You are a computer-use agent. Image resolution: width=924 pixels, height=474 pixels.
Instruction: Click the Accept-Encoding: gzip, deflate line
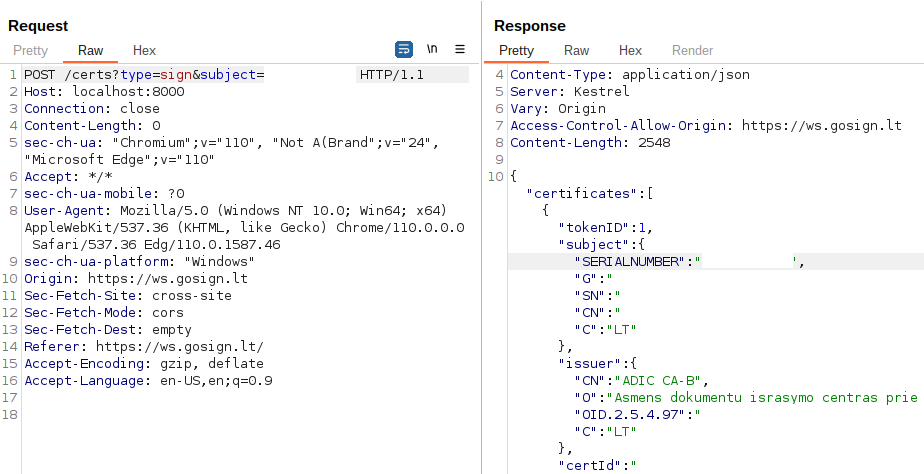[x=144, y=364]
